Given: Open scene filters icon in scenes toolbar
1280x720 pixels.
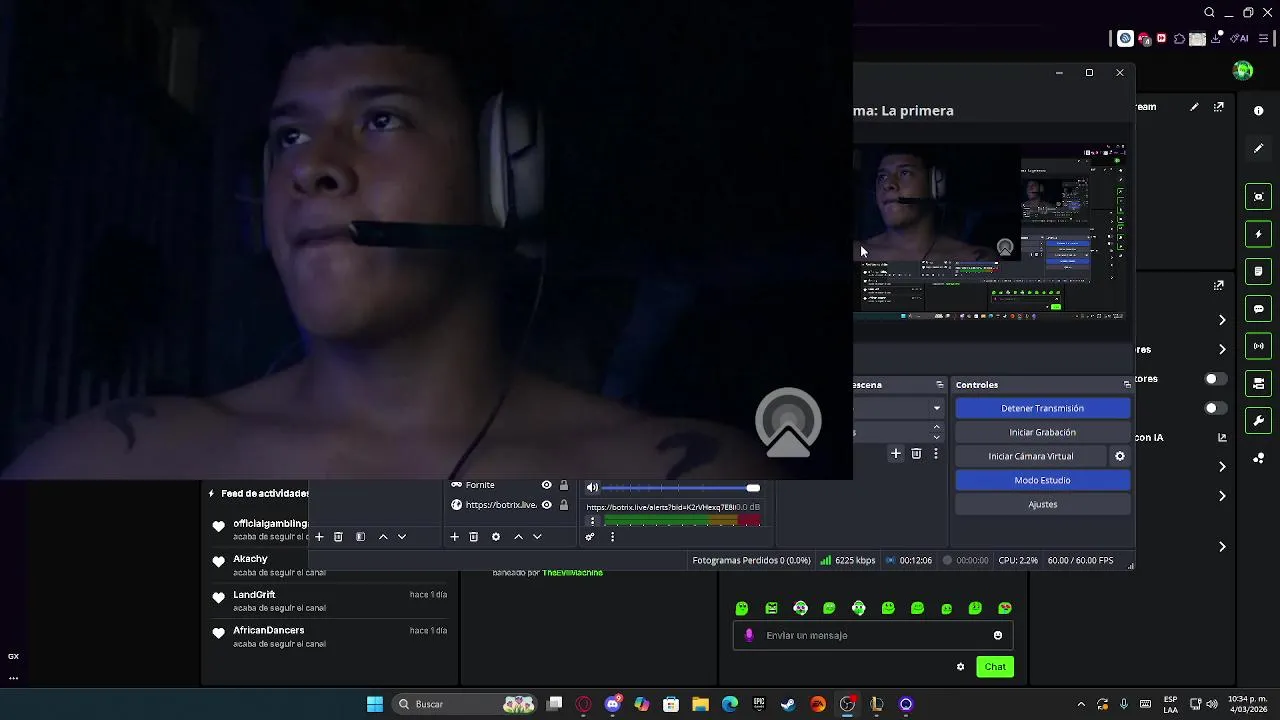Looking at the screenshot, I should pos(360,537).
